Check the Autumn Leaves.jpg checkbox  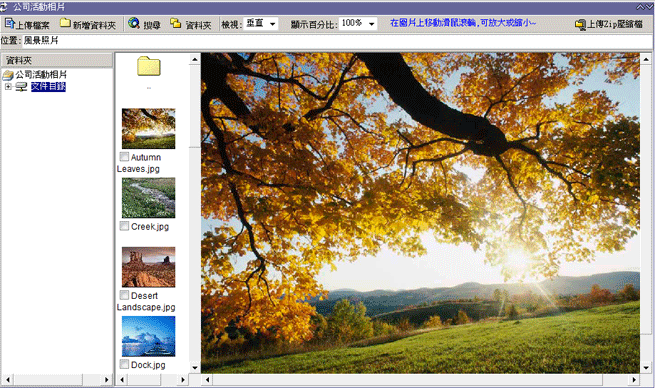(124, 157)
